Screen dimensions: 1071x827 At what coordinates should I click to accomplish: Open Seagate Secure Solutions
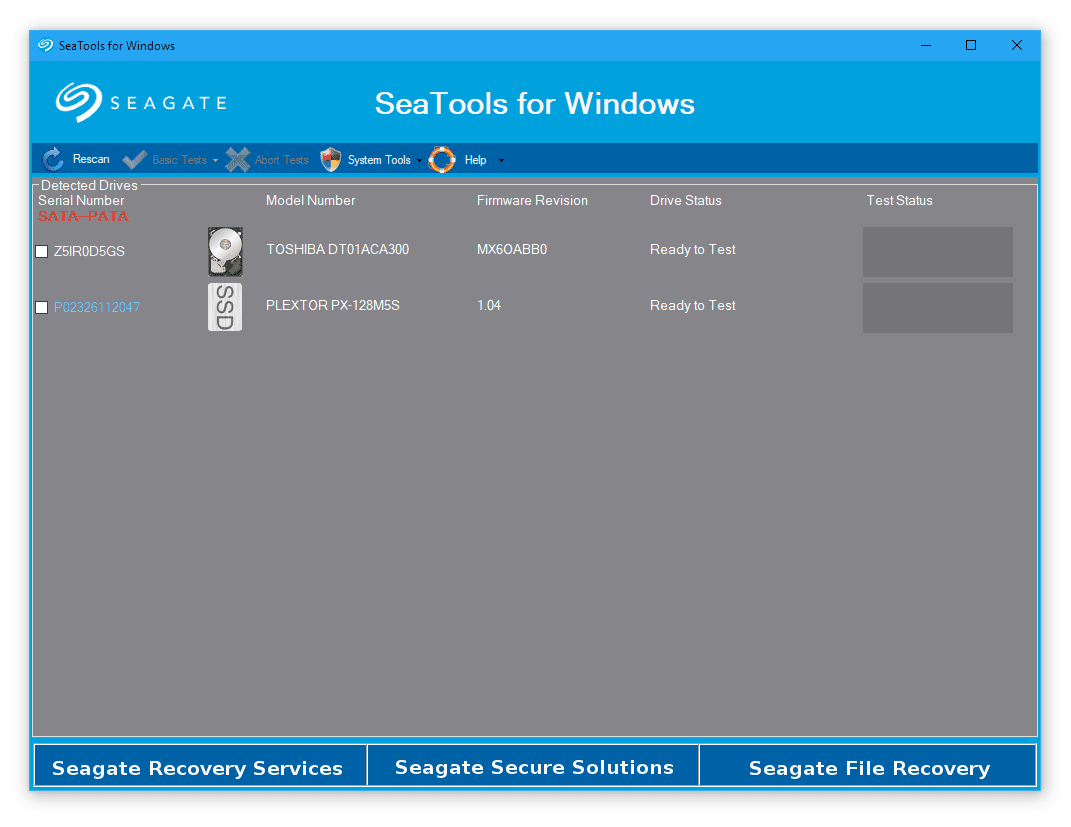coord(533,766)
